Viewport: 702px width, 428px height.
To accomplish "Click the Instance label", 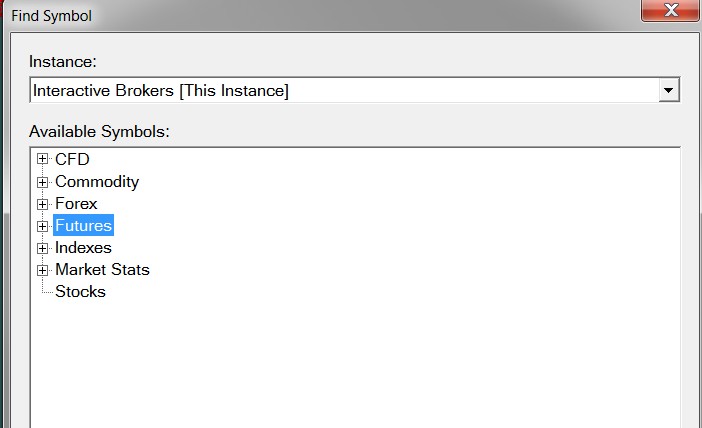I will click(x=62, y=61).
